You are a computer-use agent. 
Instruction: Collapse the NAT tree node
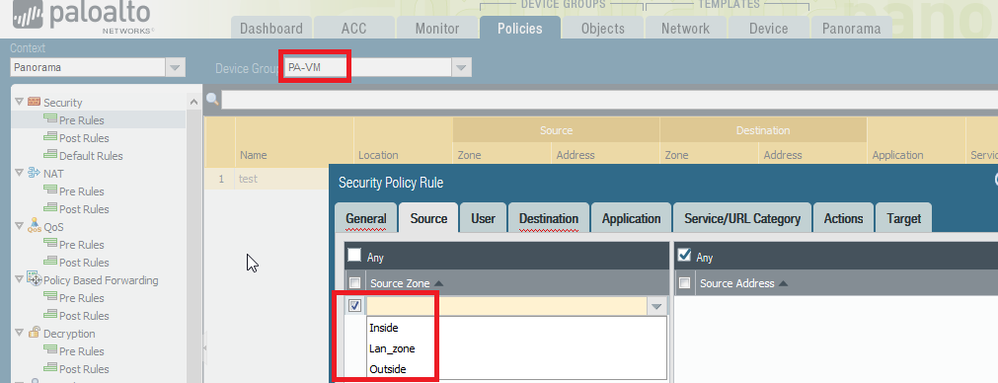[x=19, y=173]
